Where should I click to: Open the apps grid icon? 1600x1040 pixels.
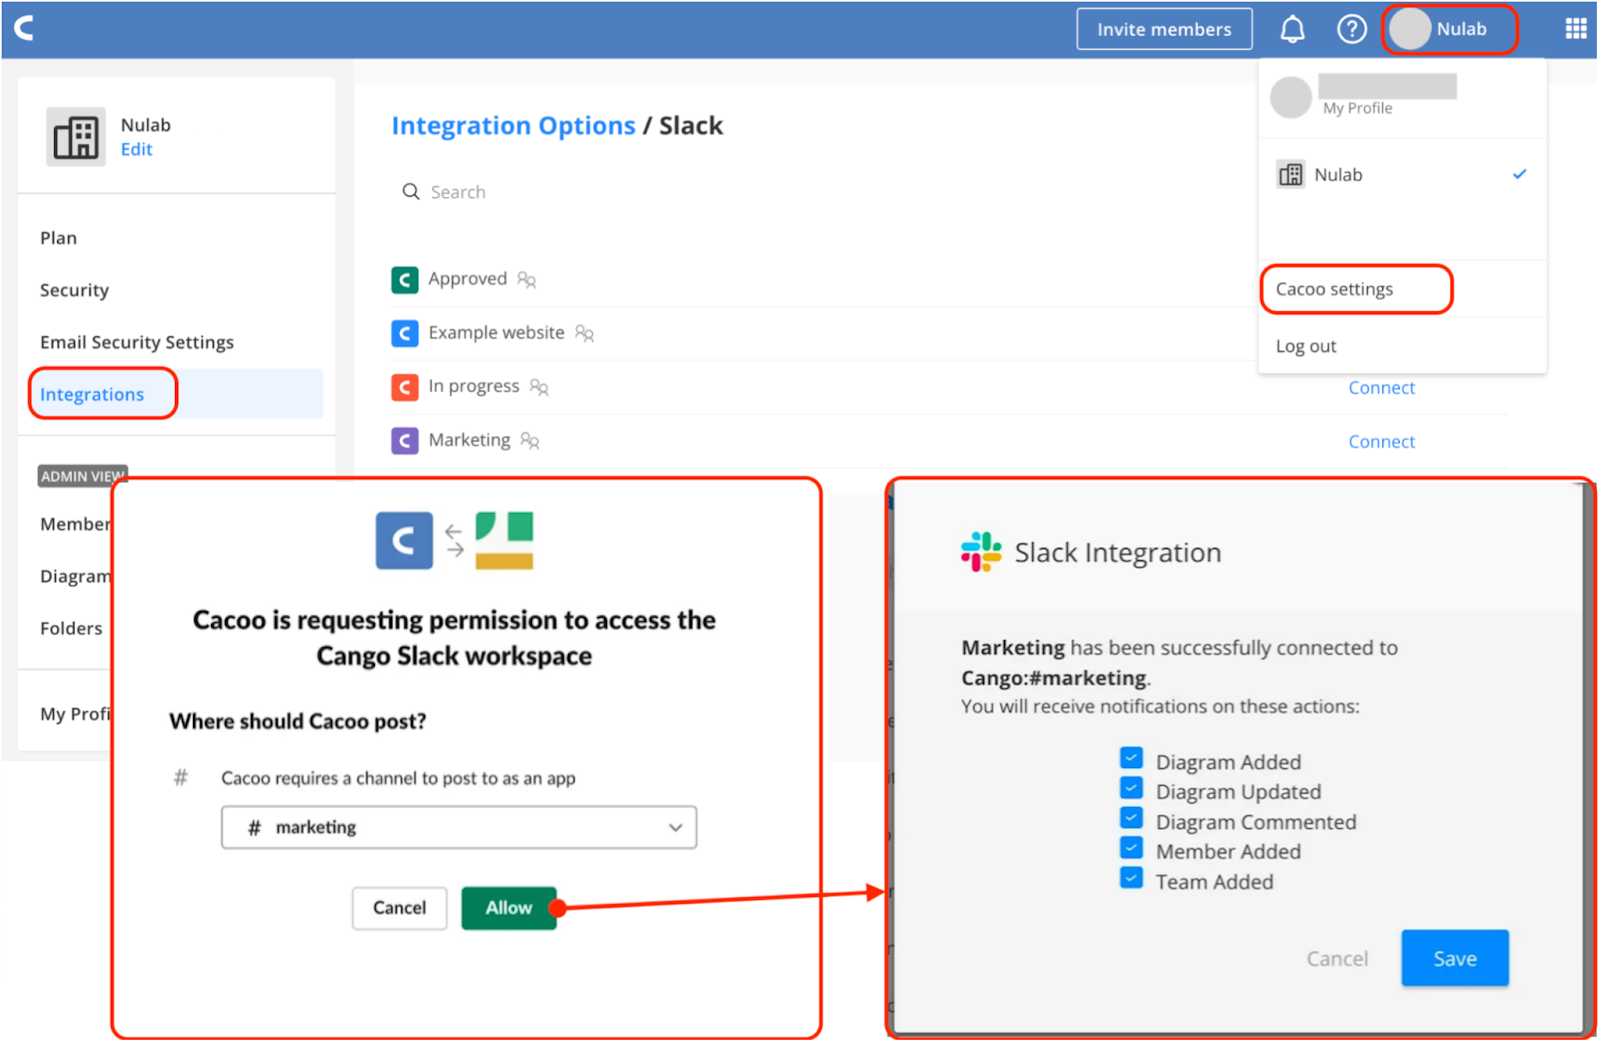point(1575,29)
